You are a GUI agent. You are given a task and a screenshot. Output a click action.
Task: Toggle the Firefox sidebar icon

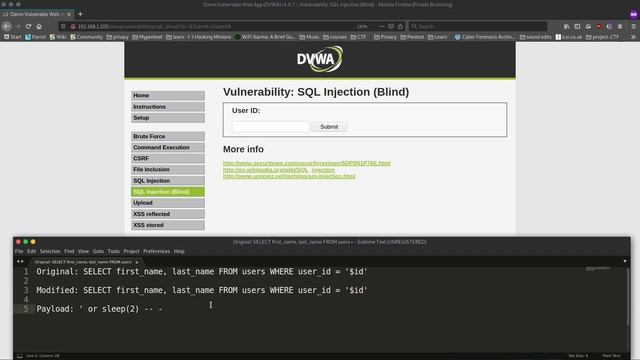[577, 26]
